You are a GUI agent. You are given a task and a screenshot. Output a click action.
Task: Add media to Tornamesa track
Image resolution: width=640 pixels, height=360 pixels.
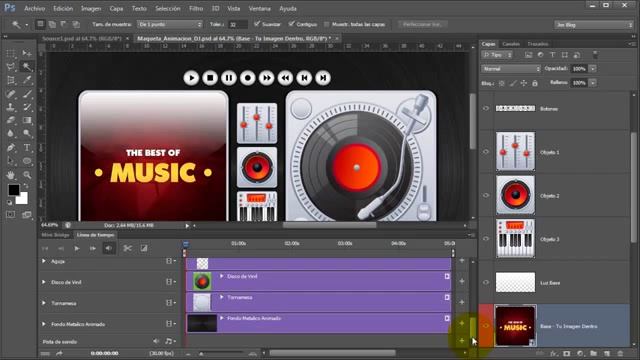pyautogui.click(x=462, y=302)
